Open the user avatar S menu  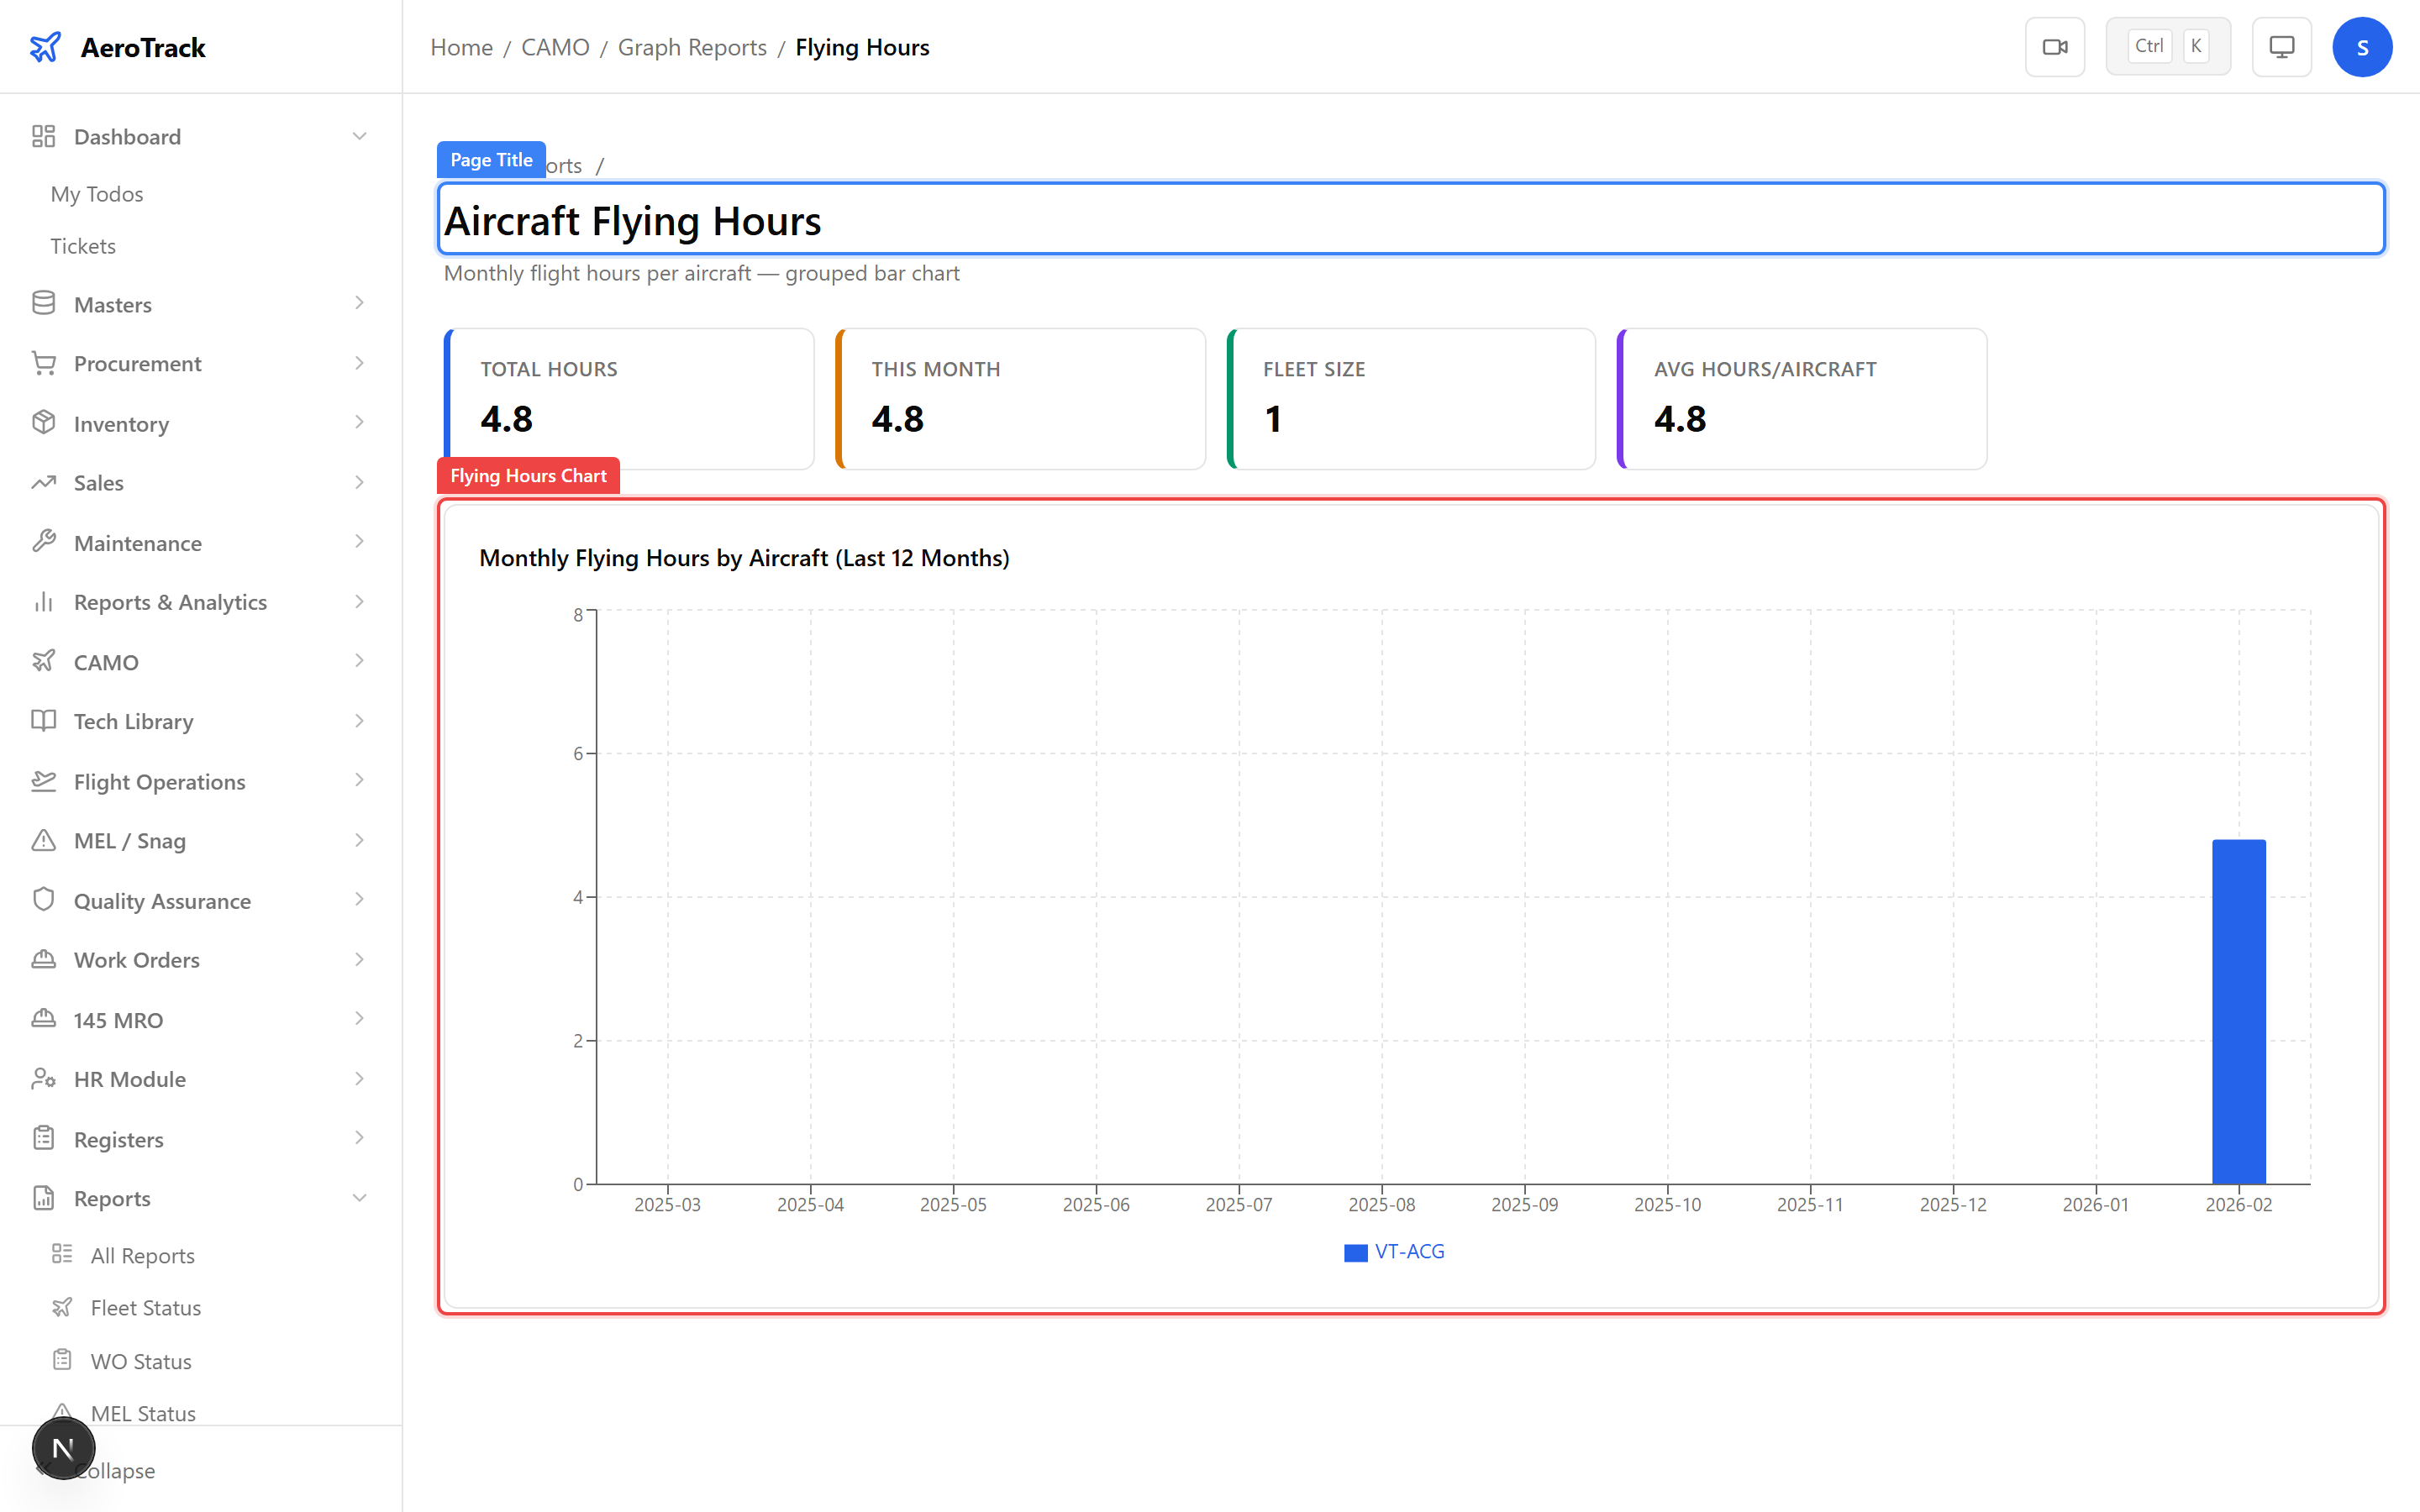(2361, 47)
